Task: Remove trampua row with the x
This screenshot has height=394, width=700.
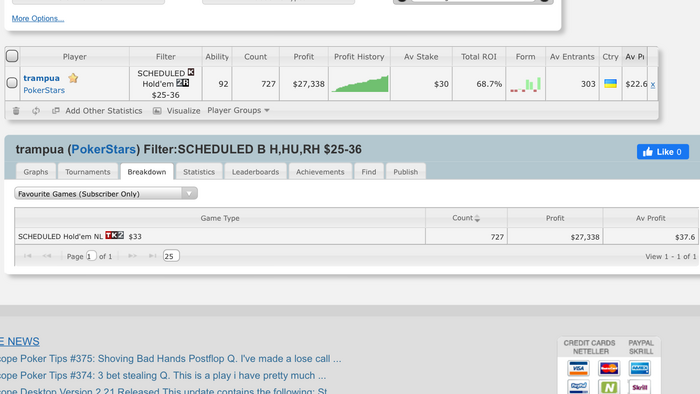Action: [653, 84]
